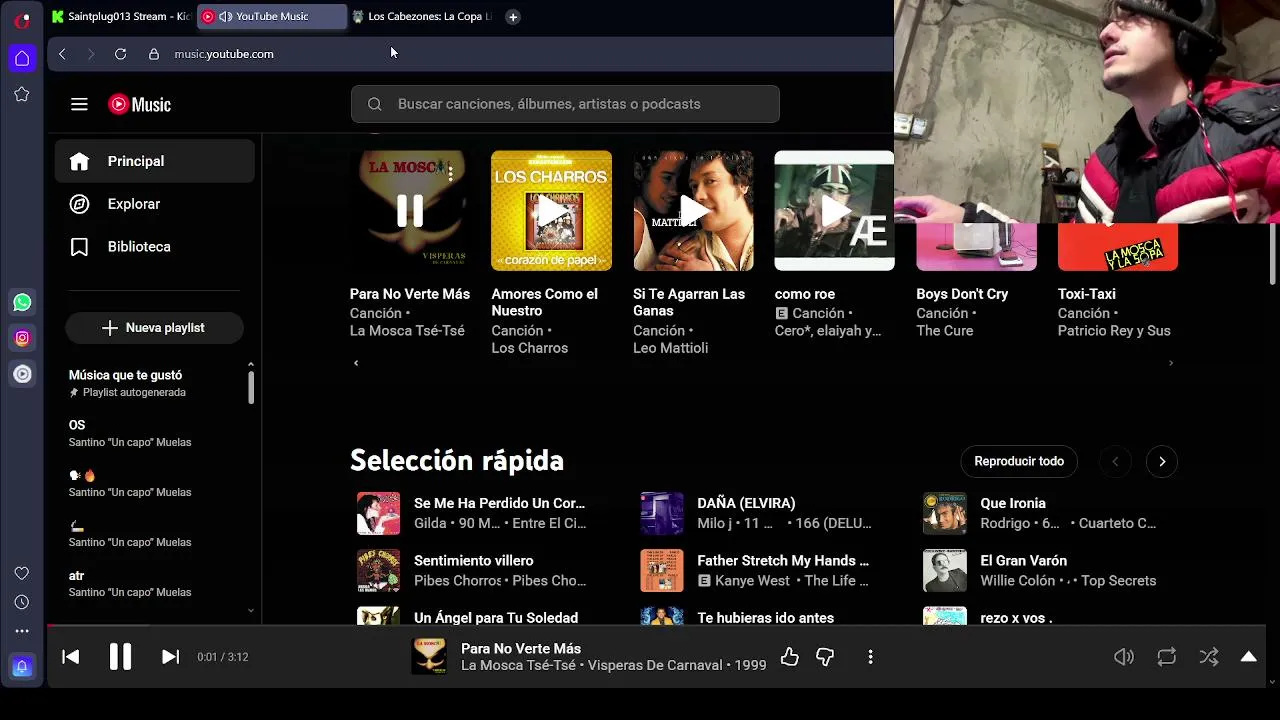The height and width of the screenshot is (720, 1280).
Task: Open Te hubieras ido antes
Action: (x=765, y=618)
